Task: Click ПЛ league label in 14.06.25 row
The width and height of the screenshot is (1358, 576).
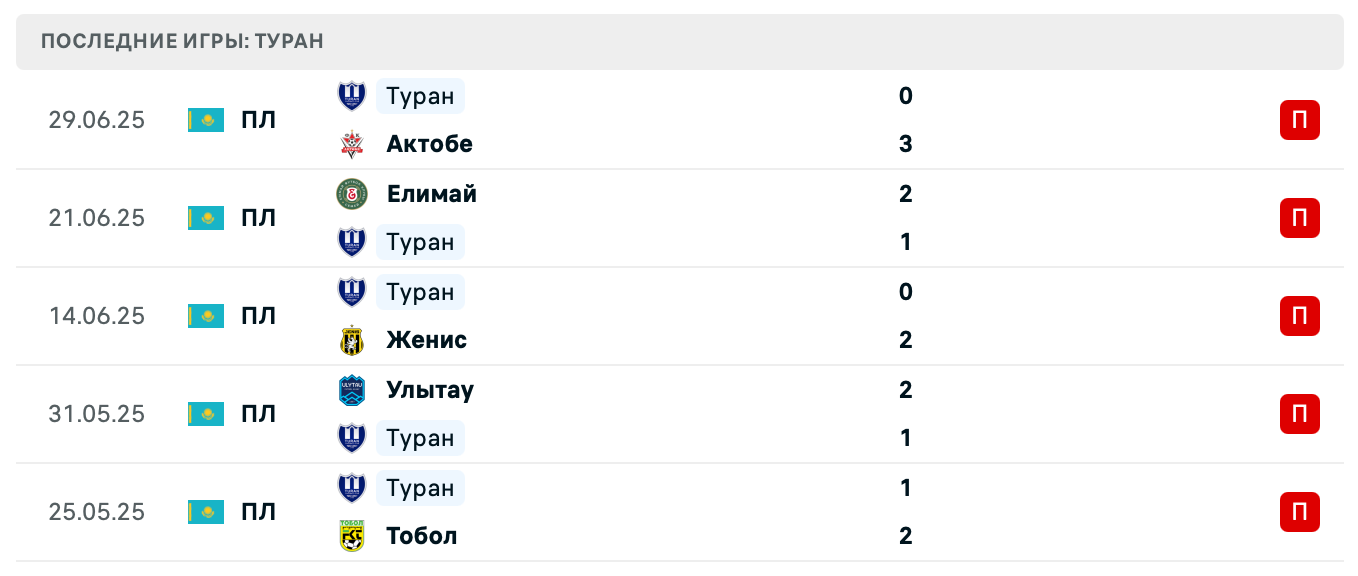Action: (258, 316)
